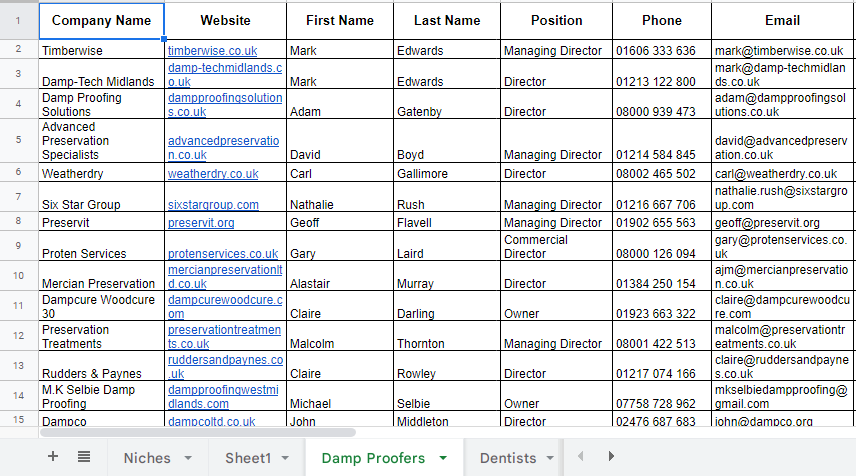Select the First Name header cell
856x476 pixels.
(340, 21)
